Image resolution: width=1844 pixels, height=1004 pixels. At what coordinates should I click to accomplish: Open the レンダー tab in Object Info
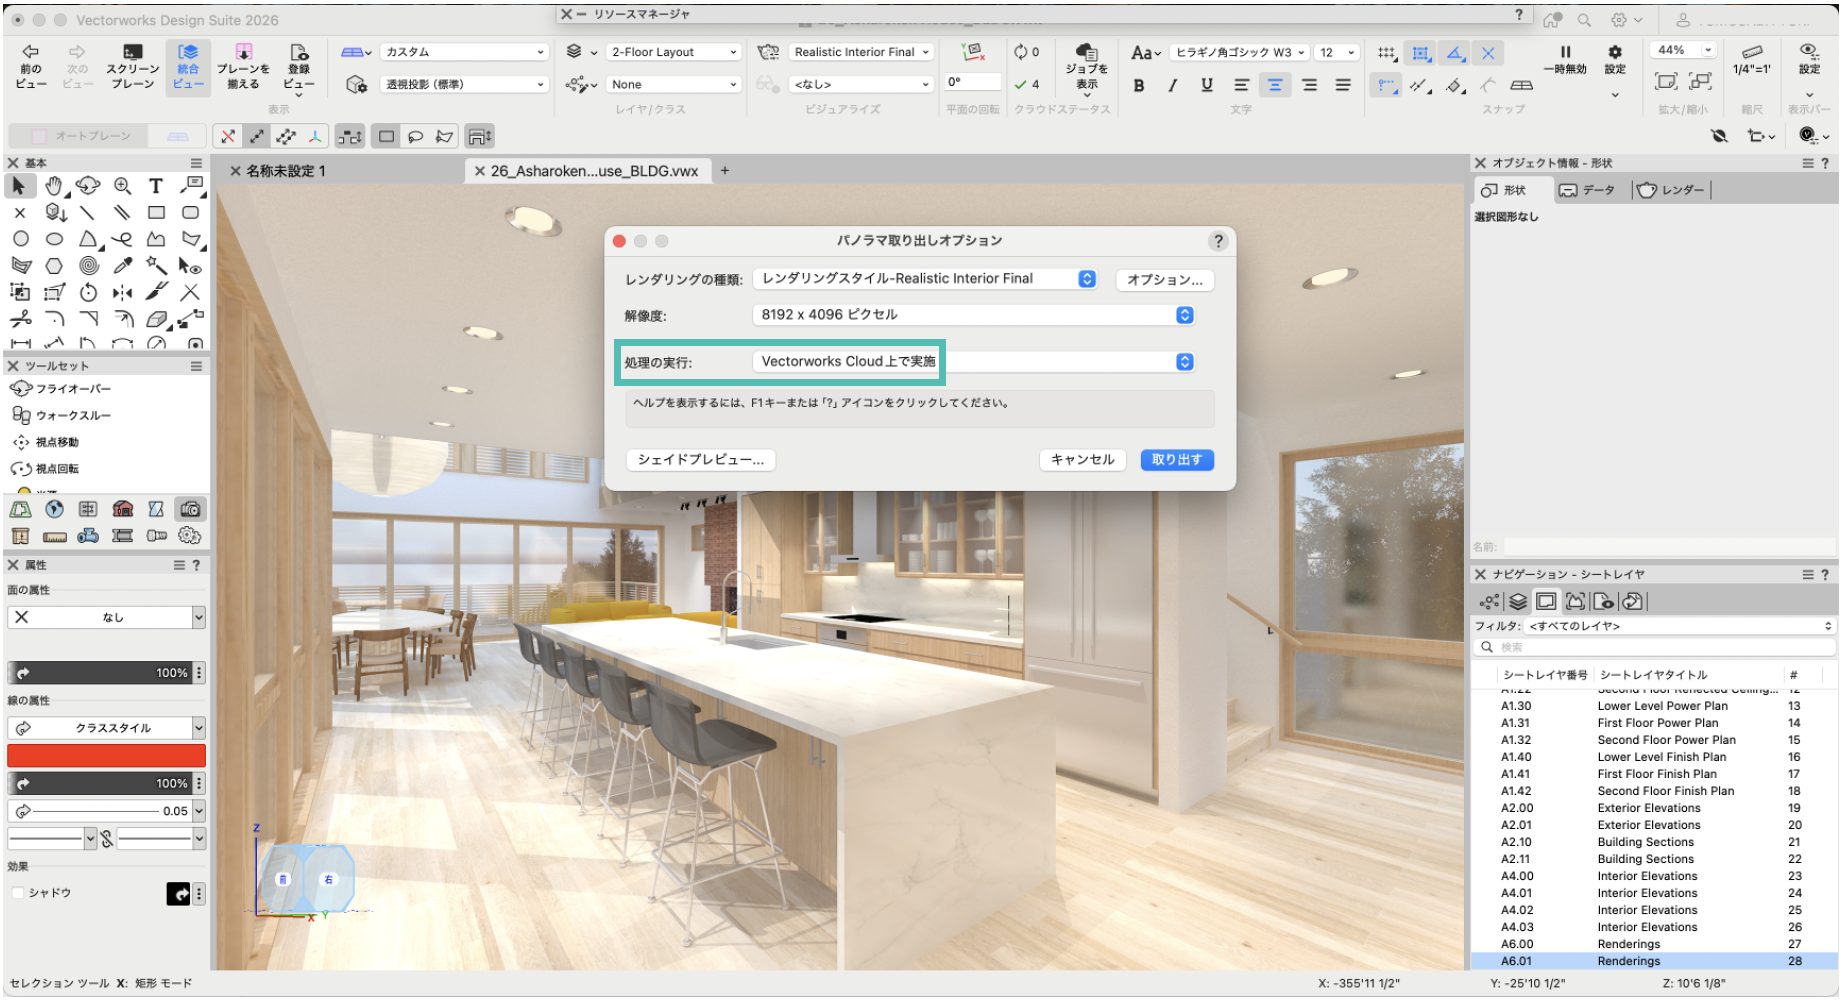pos(1673,190)
